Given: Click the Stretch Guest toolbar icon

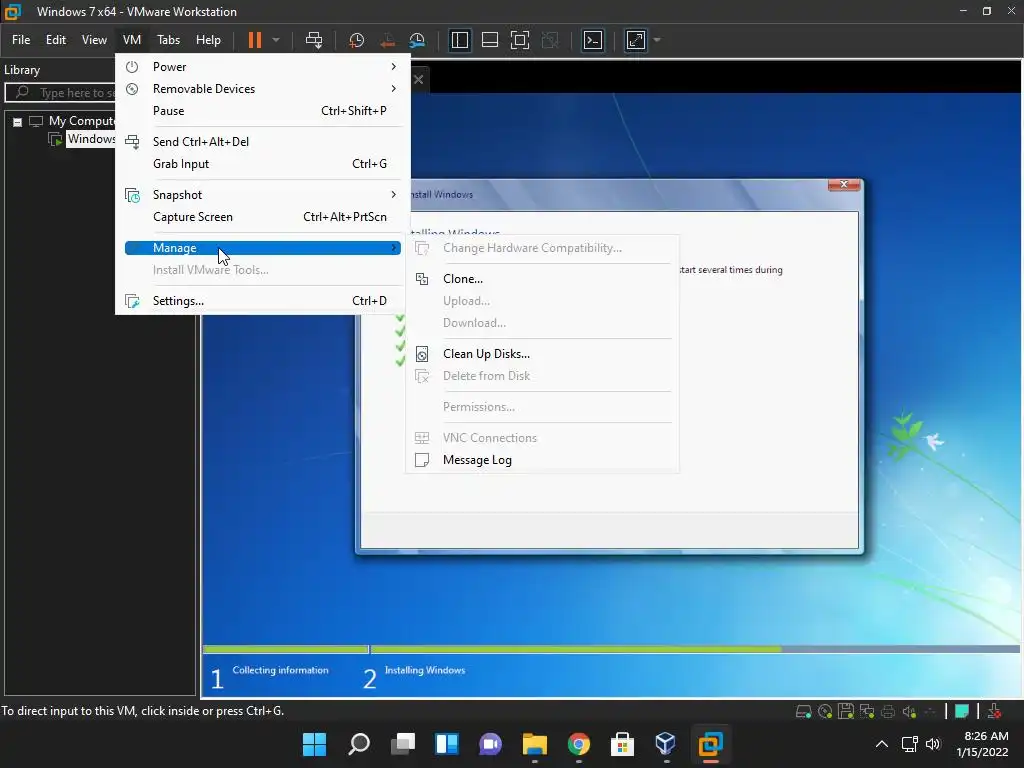Looking at the screenshot, I should (635, 40).
